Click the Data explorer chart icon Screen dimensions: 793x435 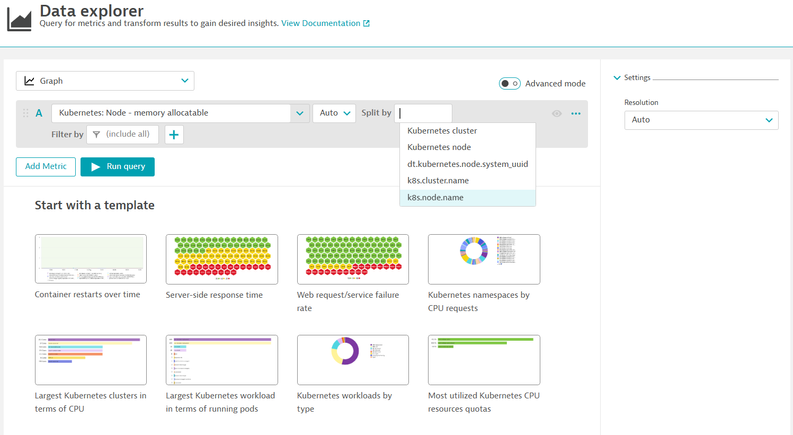[19, 18]
